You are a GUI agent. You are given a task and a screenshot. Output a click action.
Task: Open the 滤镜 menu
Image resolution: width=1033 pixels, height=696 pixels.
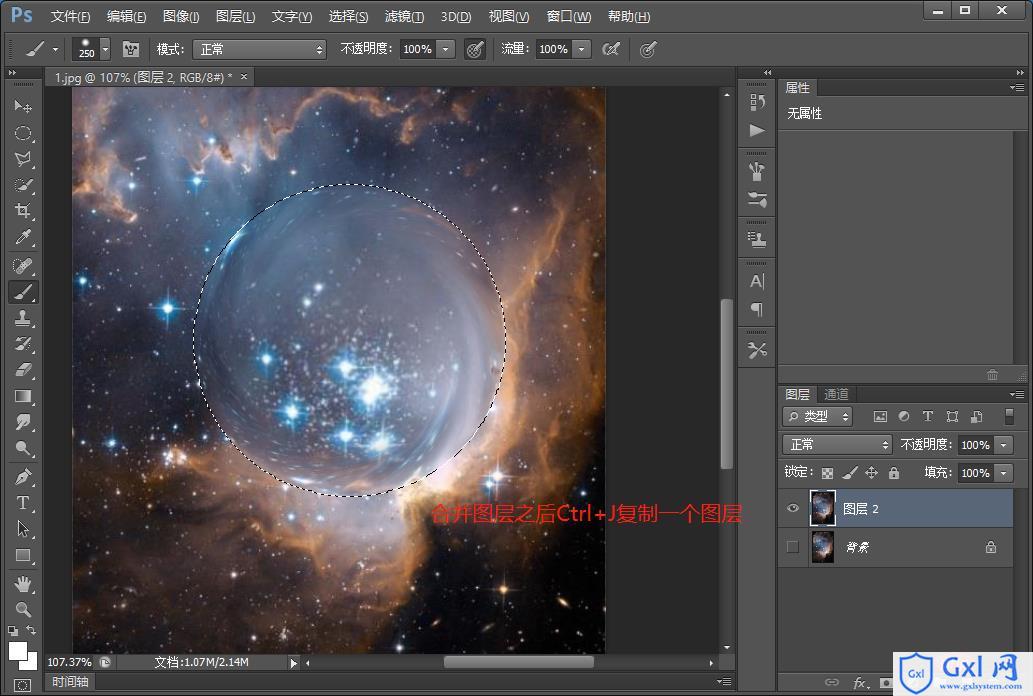click(404, 16)
